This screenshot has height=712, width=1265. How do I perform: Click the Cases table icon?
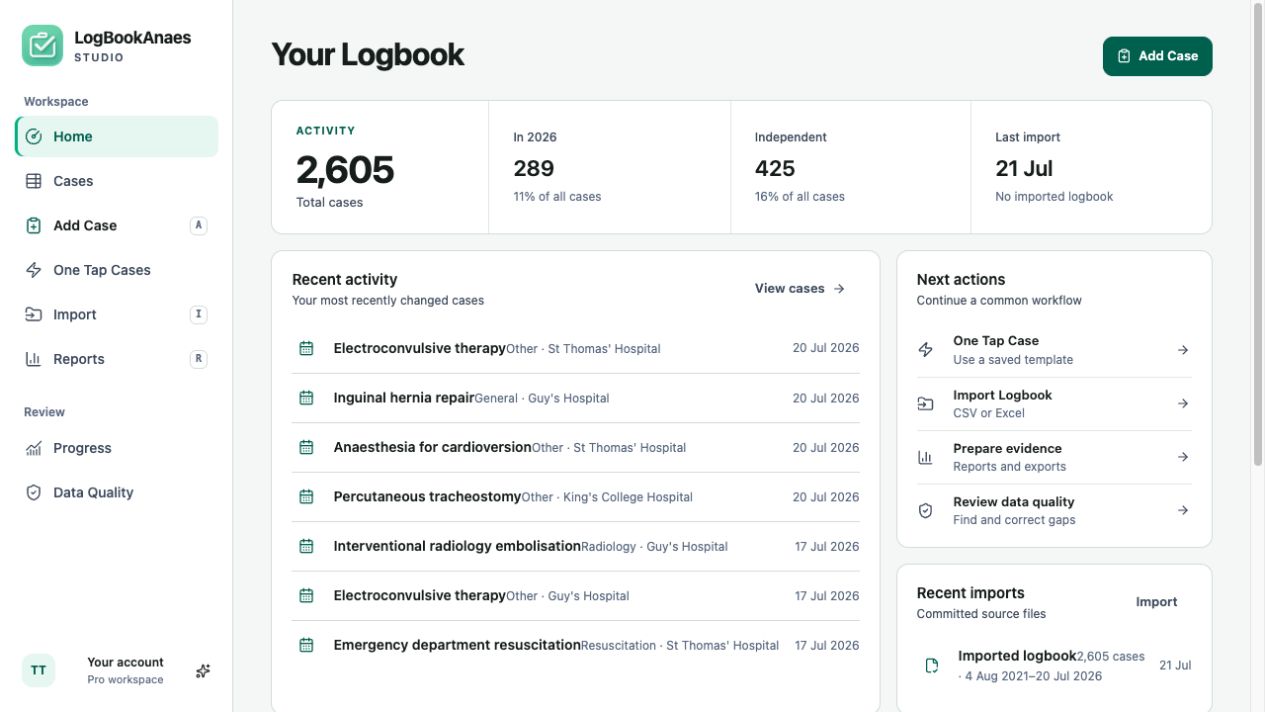(x=34, y=181)
